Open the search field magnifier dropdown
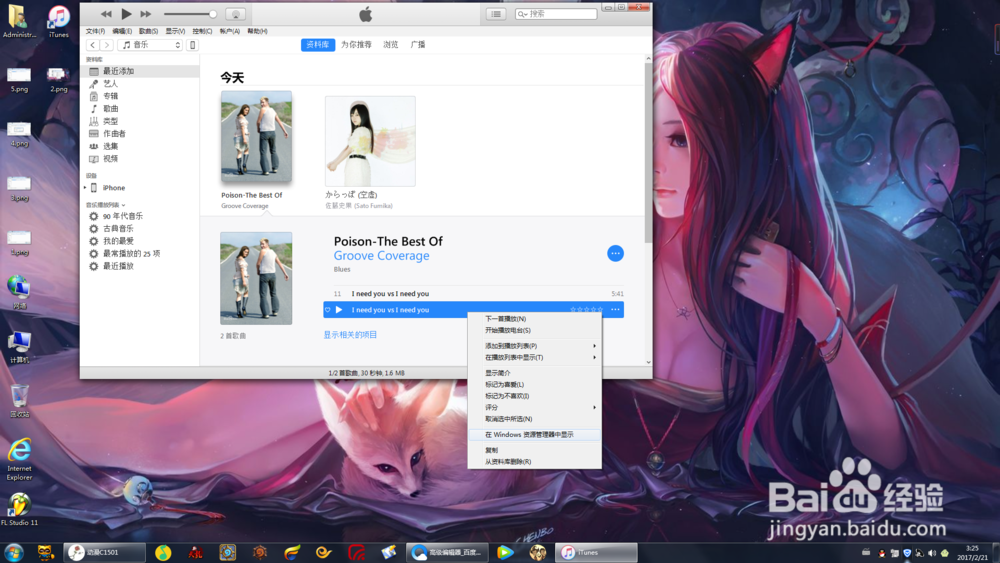Viewport: 1000px width, 563px height. point(523,14)
